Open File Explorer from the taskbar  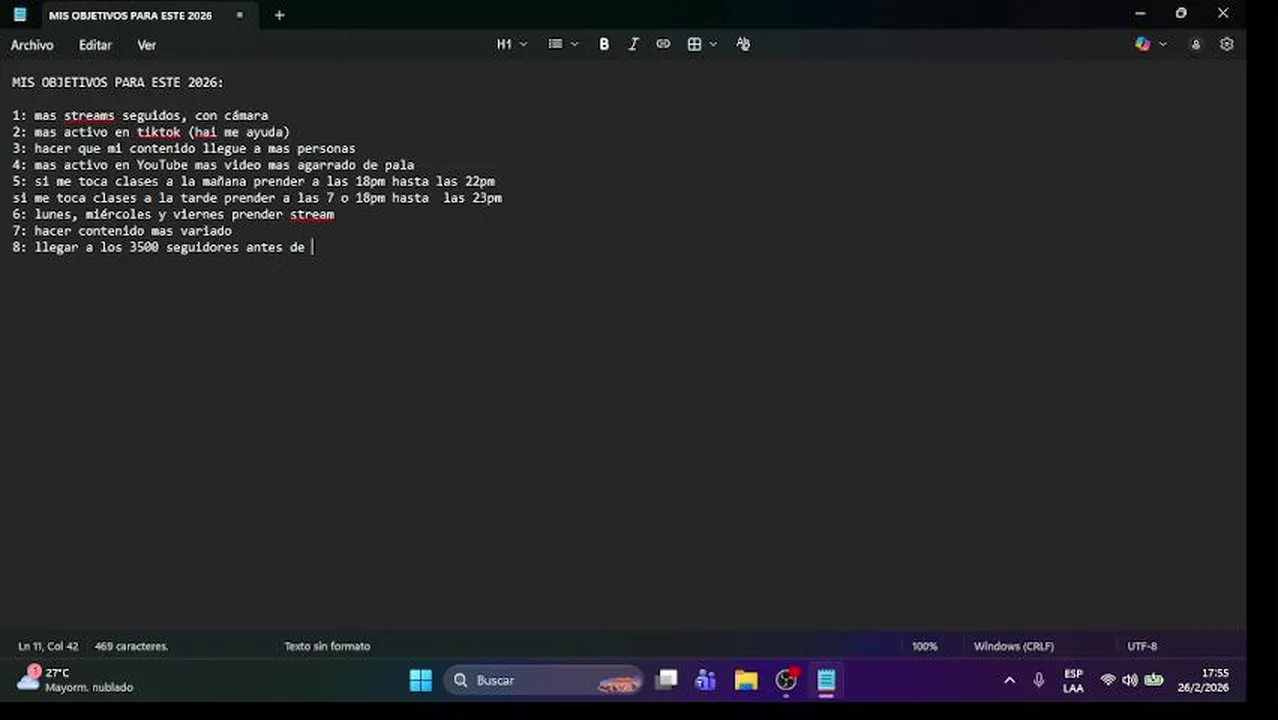tap(746, 680)
